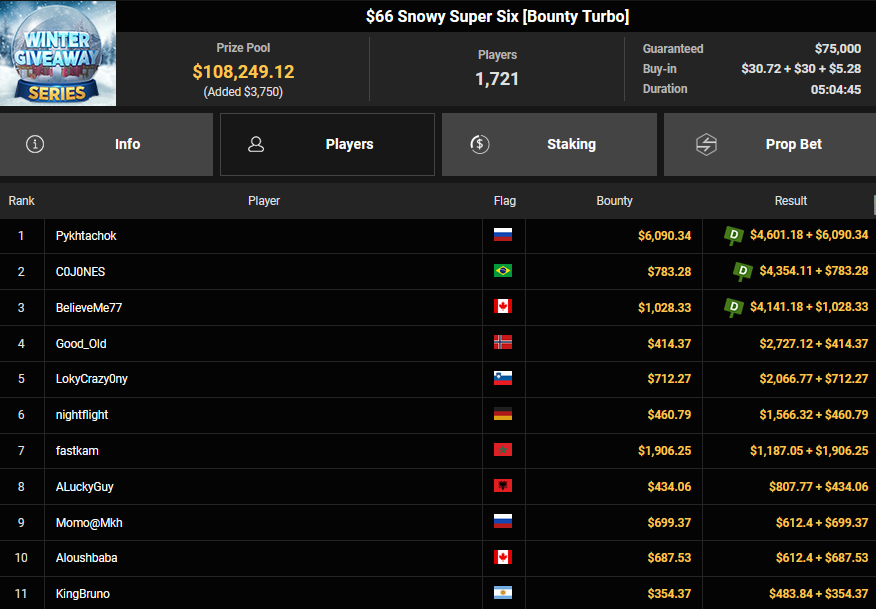Click the green deal badge in BelieveMe77's result

pyautogui.click(x=734, y=307)
